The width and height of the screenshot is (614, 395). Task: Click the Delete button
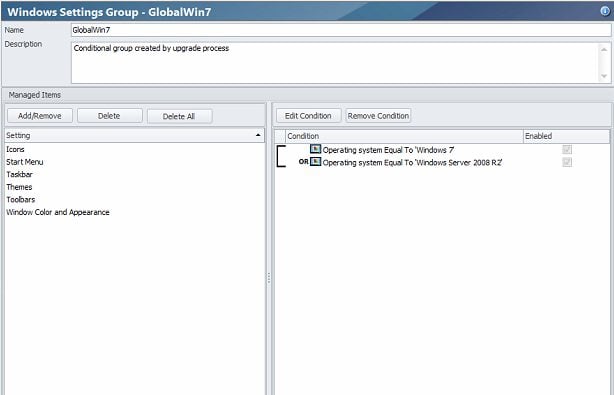109,116
